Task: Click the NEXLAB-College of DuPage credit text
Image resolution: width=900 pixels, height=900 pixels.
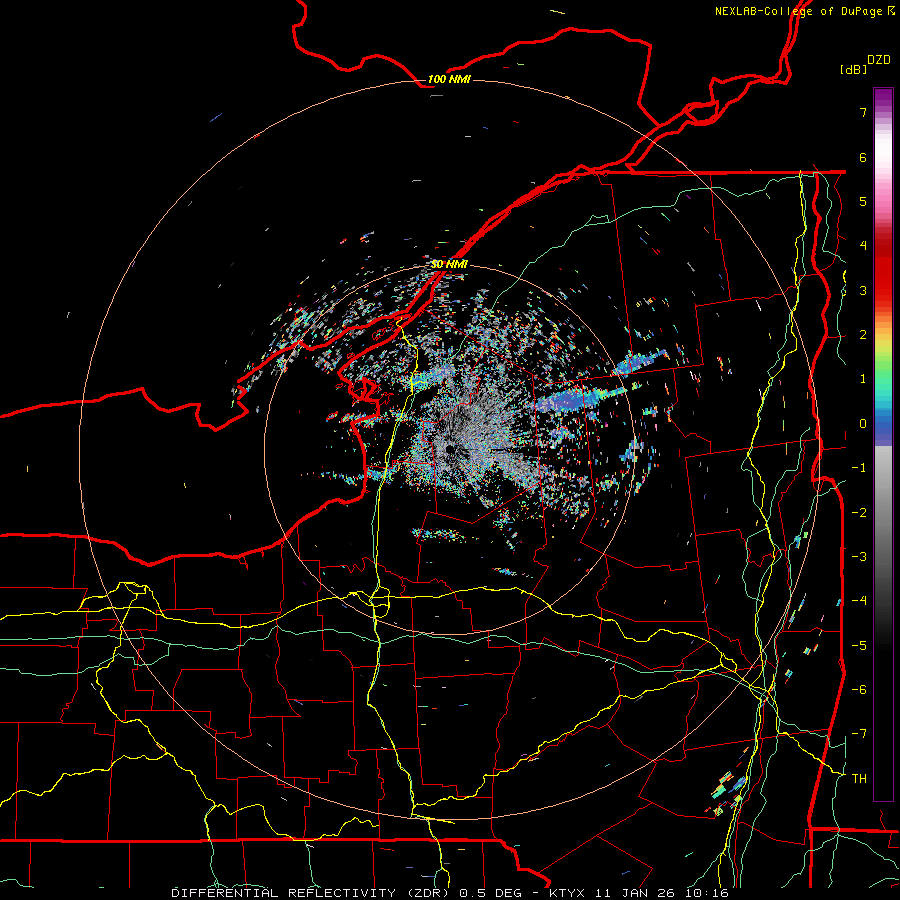Action: 805,11
